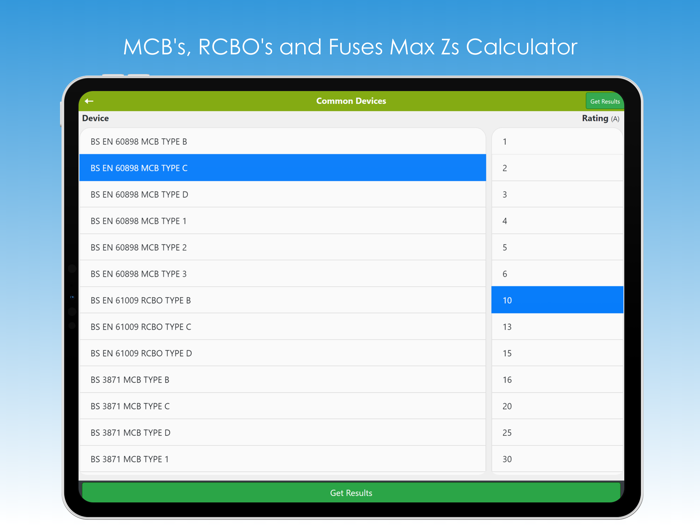The width and height of the screenshot is (700, 525).
Task: Select BS EN 61009 RCBO TYPE D
Action: tap(282, 353)
